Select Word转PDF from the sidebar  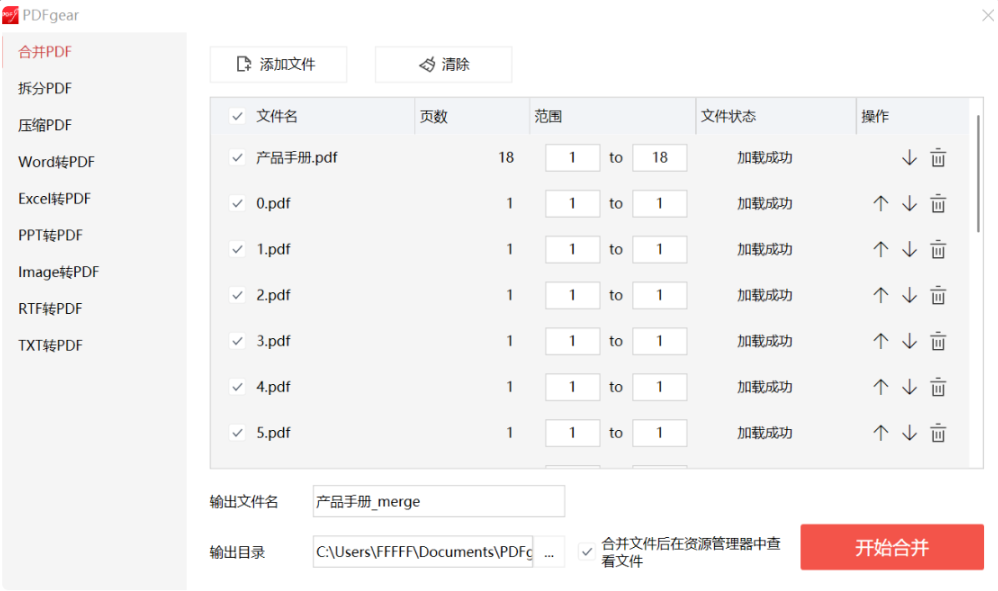tap(57, 162)
